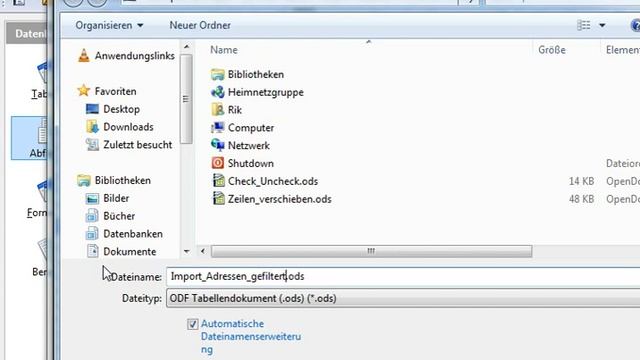Click the Bilder library icon
This screenshot has height=360, width=640.
(x=92, y=198)
